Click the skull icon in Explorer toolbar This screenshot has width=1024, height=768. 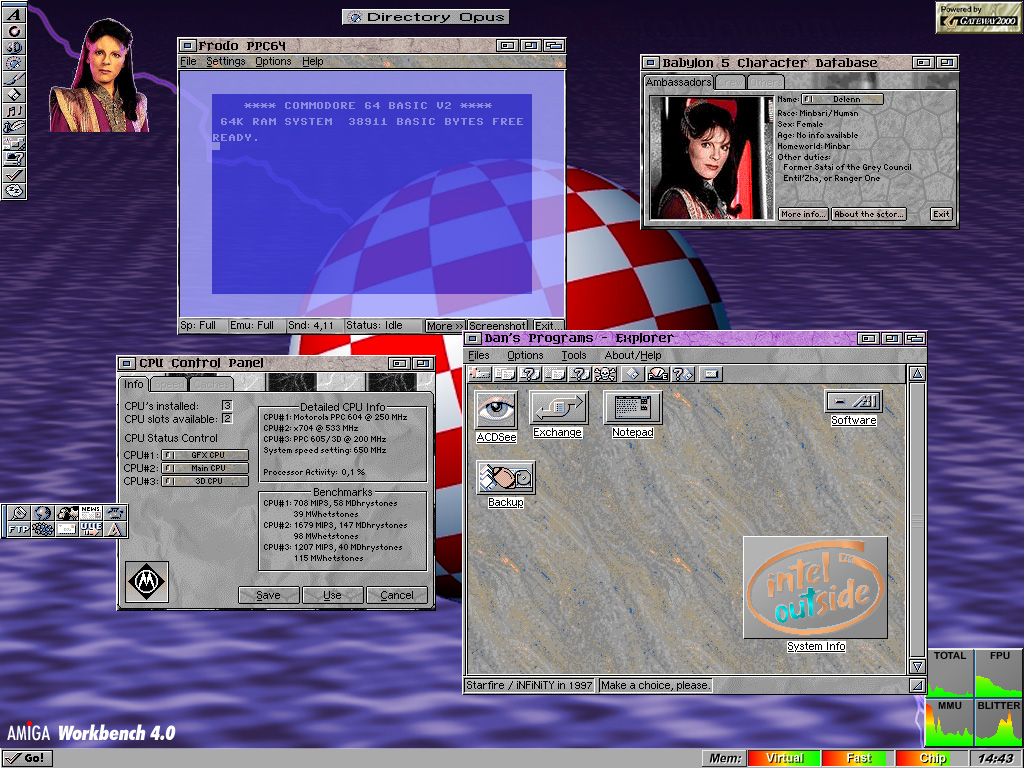604,374
